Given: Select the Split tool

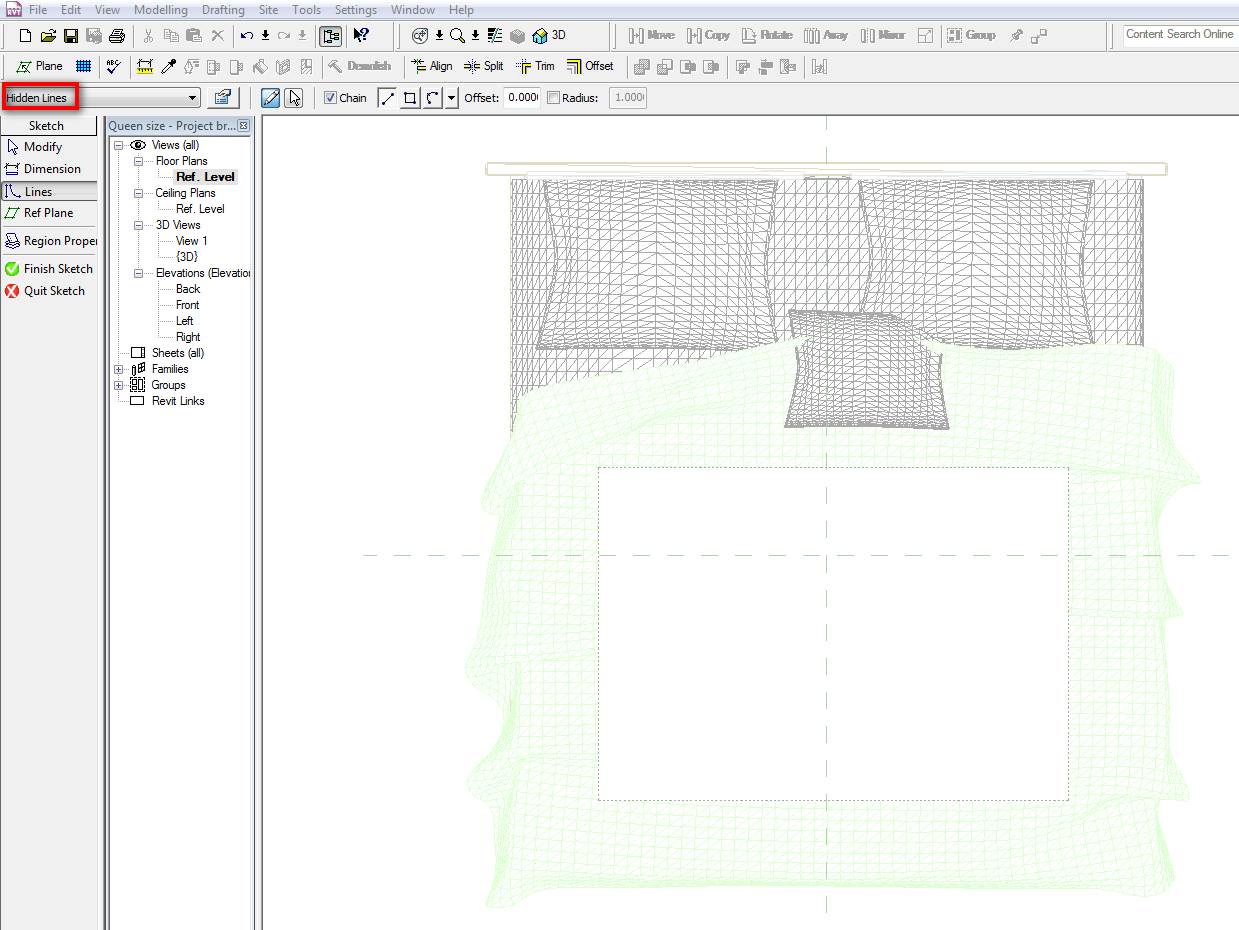Looking at the screenshot, I should [484, 67].
